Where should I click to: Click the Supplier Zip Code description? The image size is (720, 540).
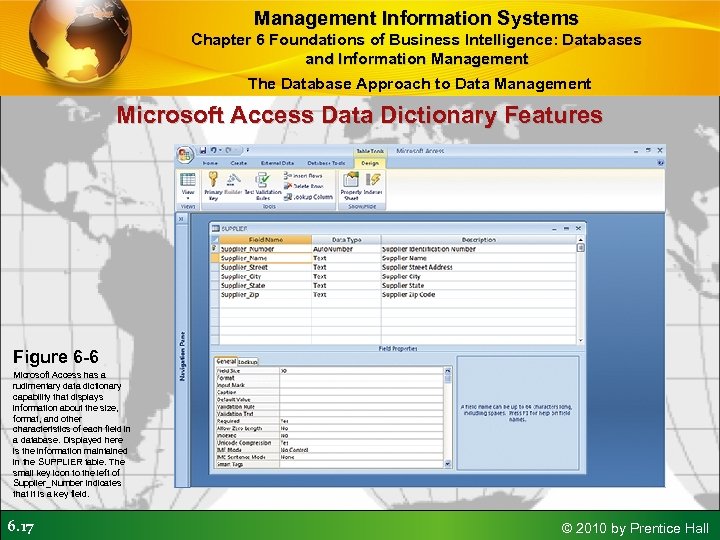click(x=478, y=295)
